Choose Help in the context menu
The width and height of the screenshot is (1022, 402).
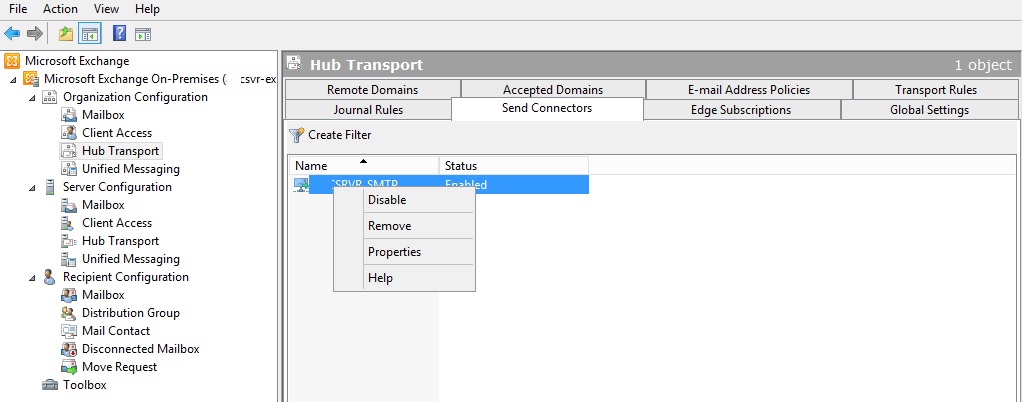404,278
